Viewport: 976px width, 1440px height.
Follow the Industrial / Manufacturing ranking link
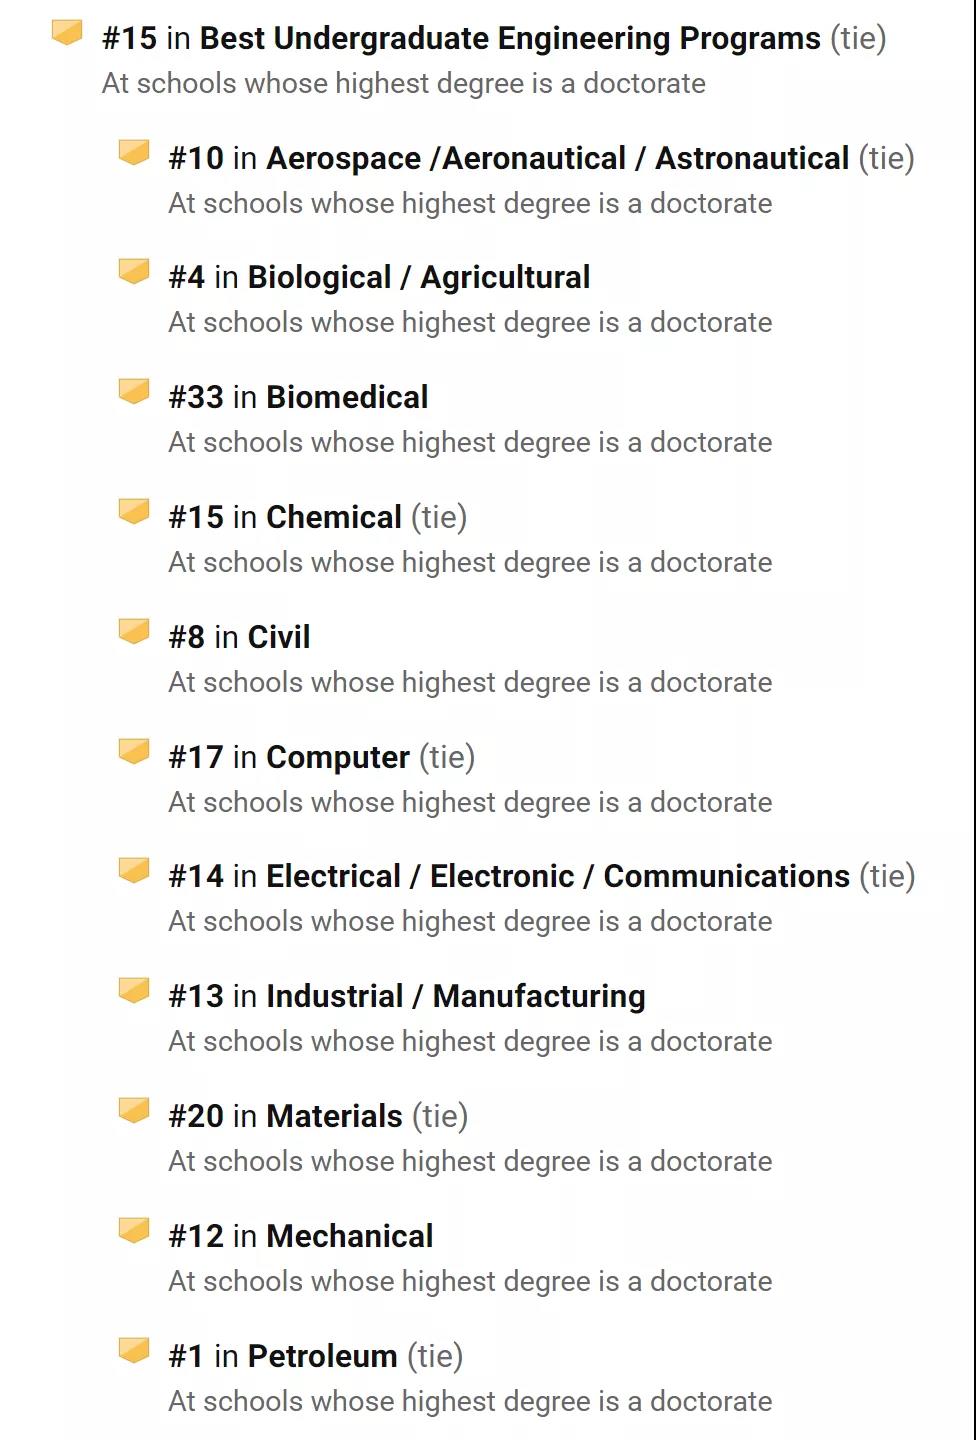click(456, 996)
